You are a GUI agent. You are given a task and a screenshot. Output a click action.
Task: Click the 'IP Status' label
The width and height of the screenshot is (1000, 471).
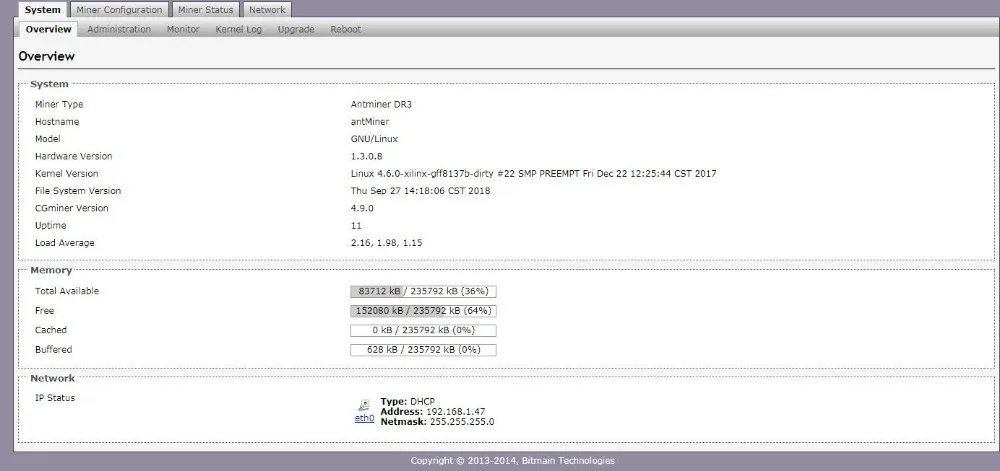(x=55, y=398)
